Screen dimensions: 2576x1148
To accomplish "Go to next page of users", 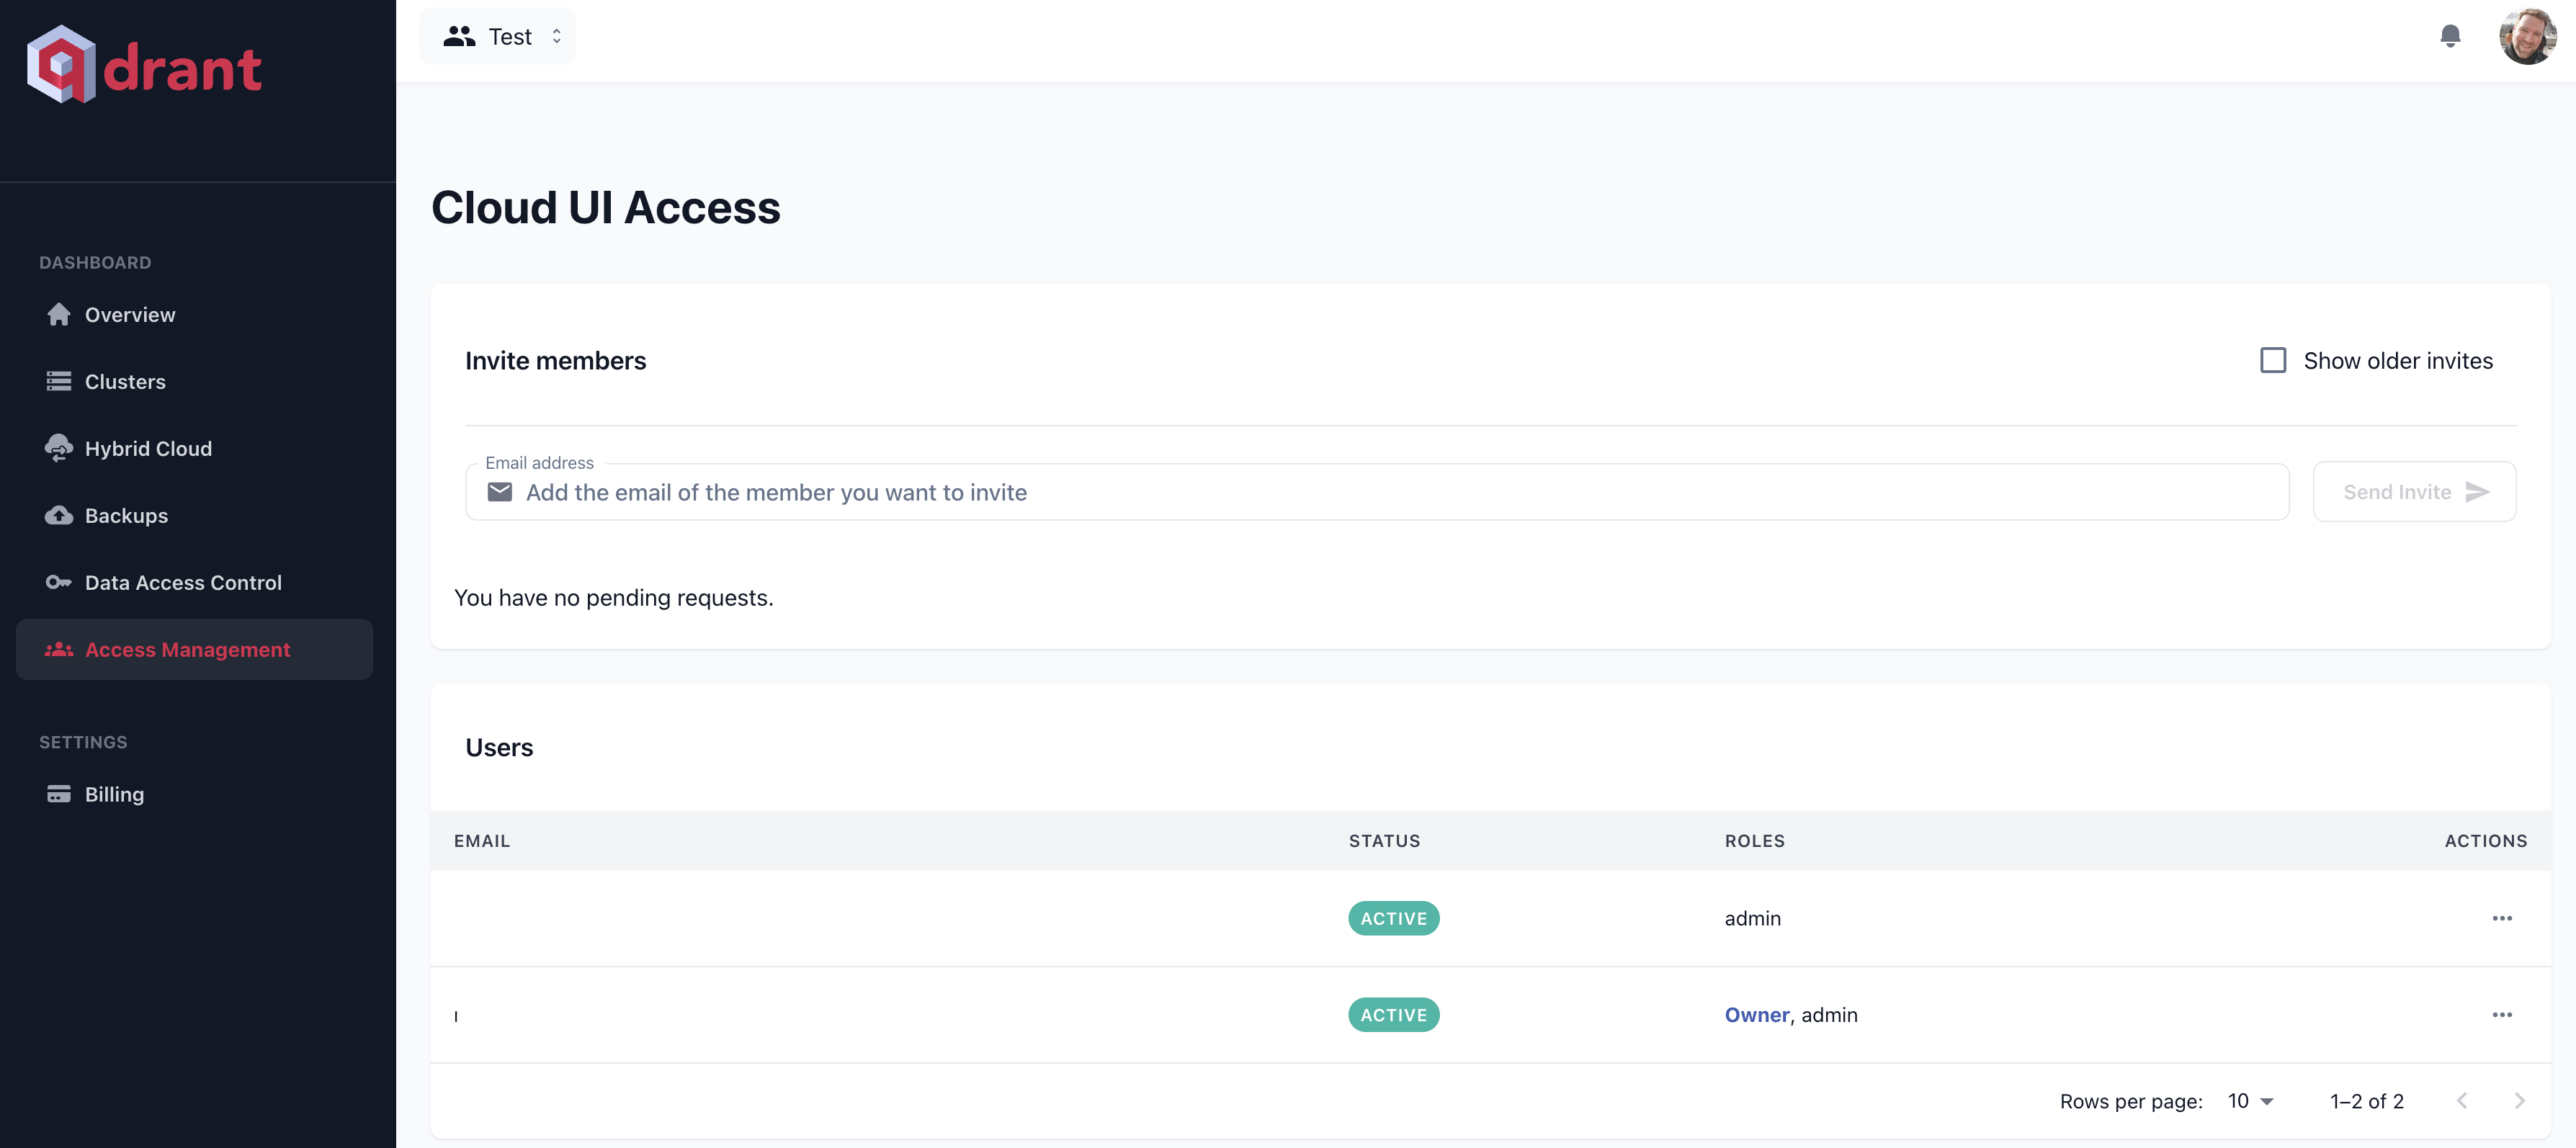I will coord(2519,1101).
